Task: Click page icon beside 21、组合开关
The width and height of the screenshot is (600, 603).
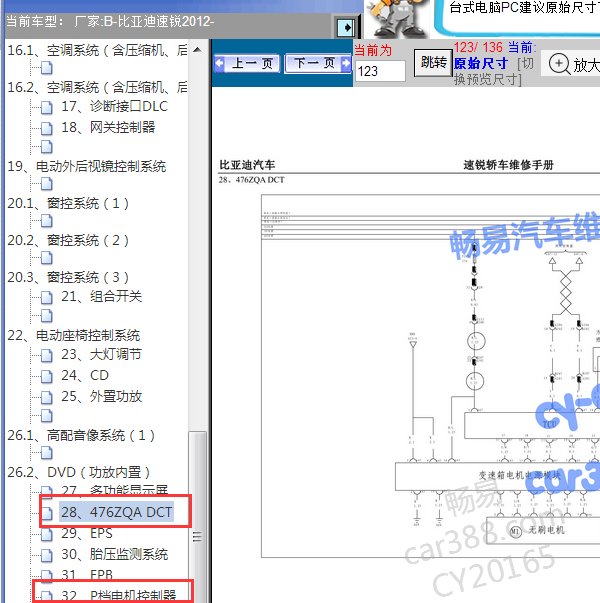Action: coord(47,297)
